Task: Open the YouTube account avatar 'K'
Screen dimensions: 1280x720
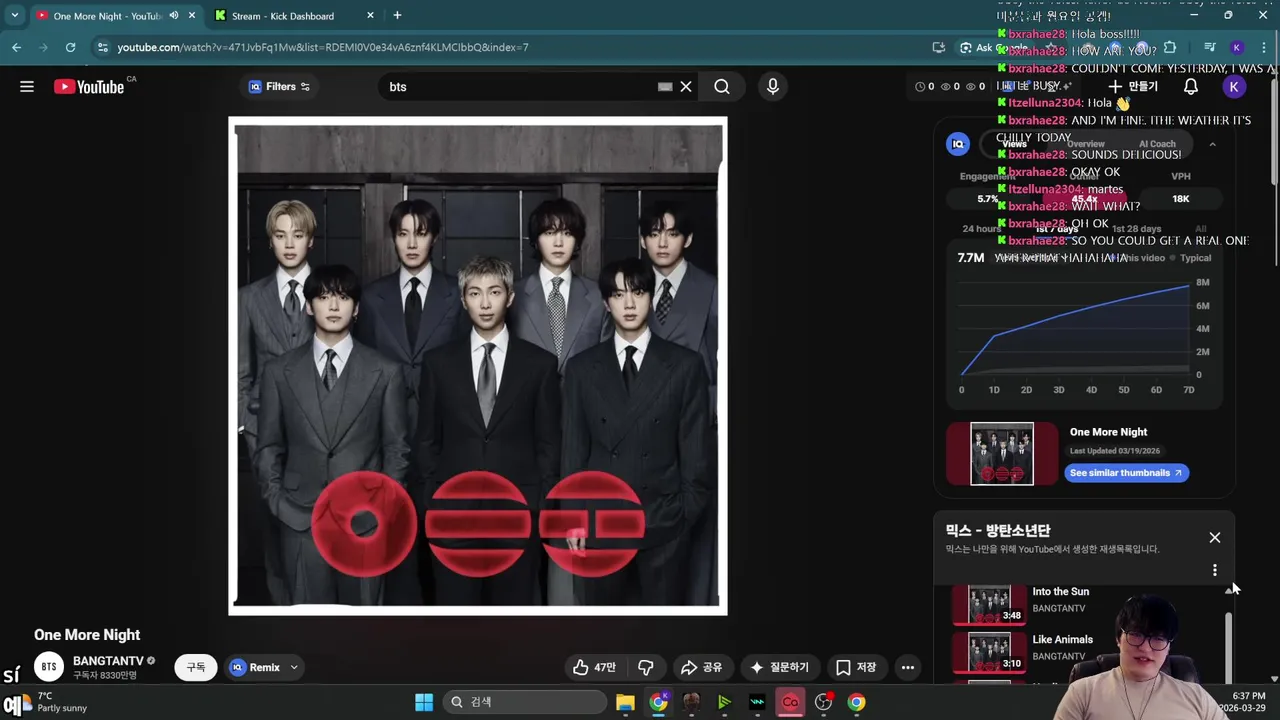Action: pos(1233,87)
